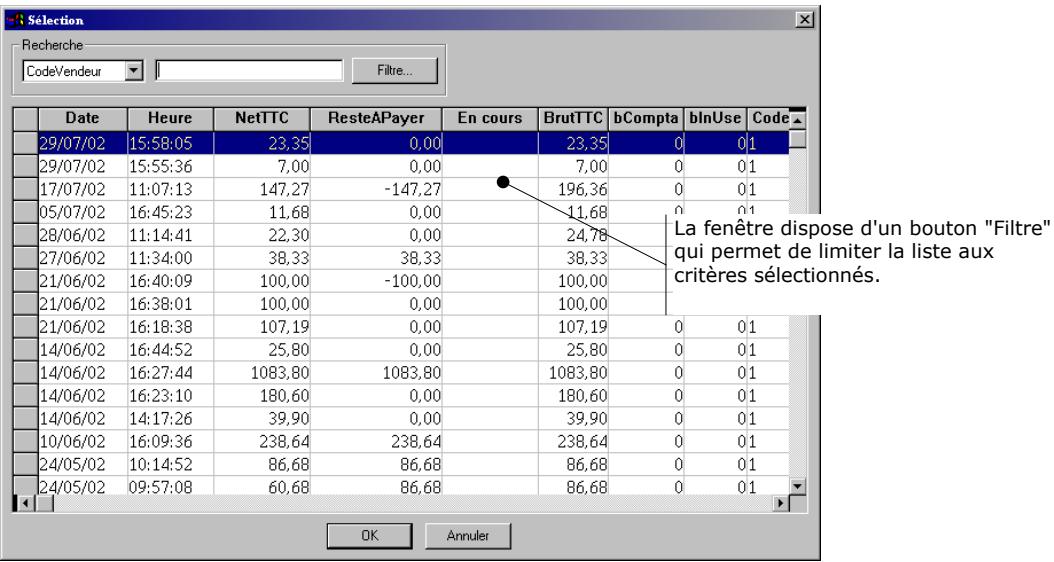Image resolution: width=1054 pixels, height=562 pixels.
Task: Sort by the Date column header
Action: point(83,118)
